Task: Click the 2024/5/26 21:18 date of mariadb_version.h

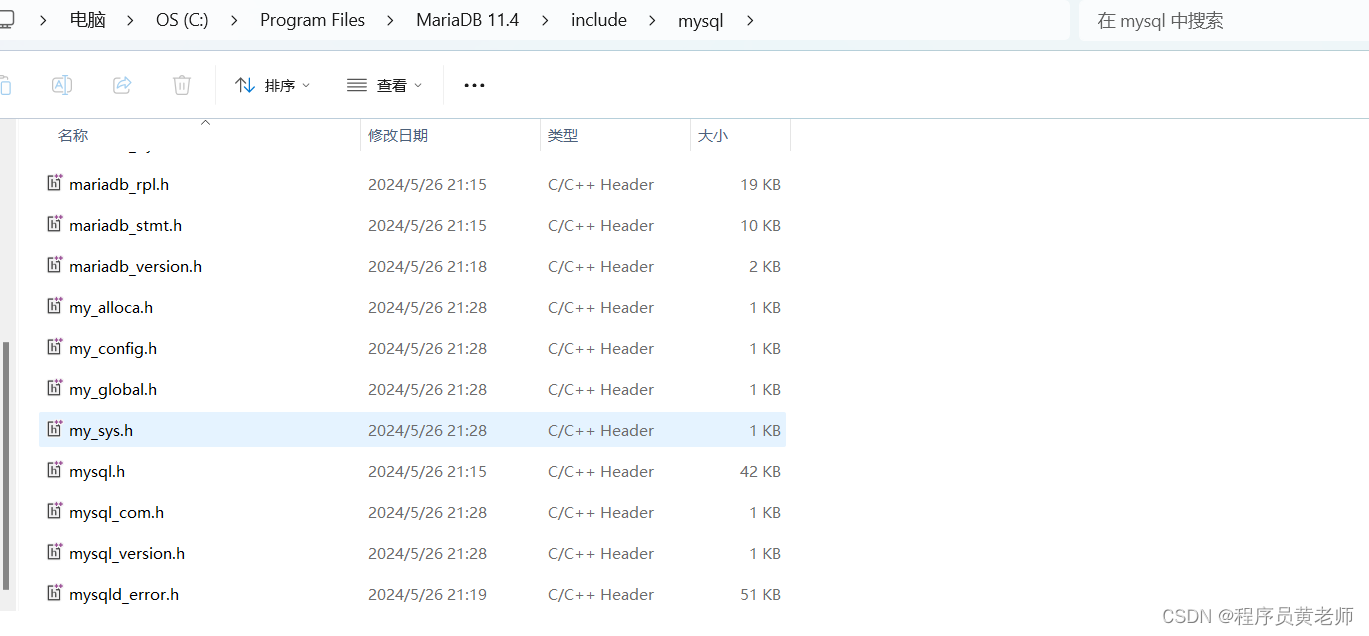Action: click(x=427, y=266)
